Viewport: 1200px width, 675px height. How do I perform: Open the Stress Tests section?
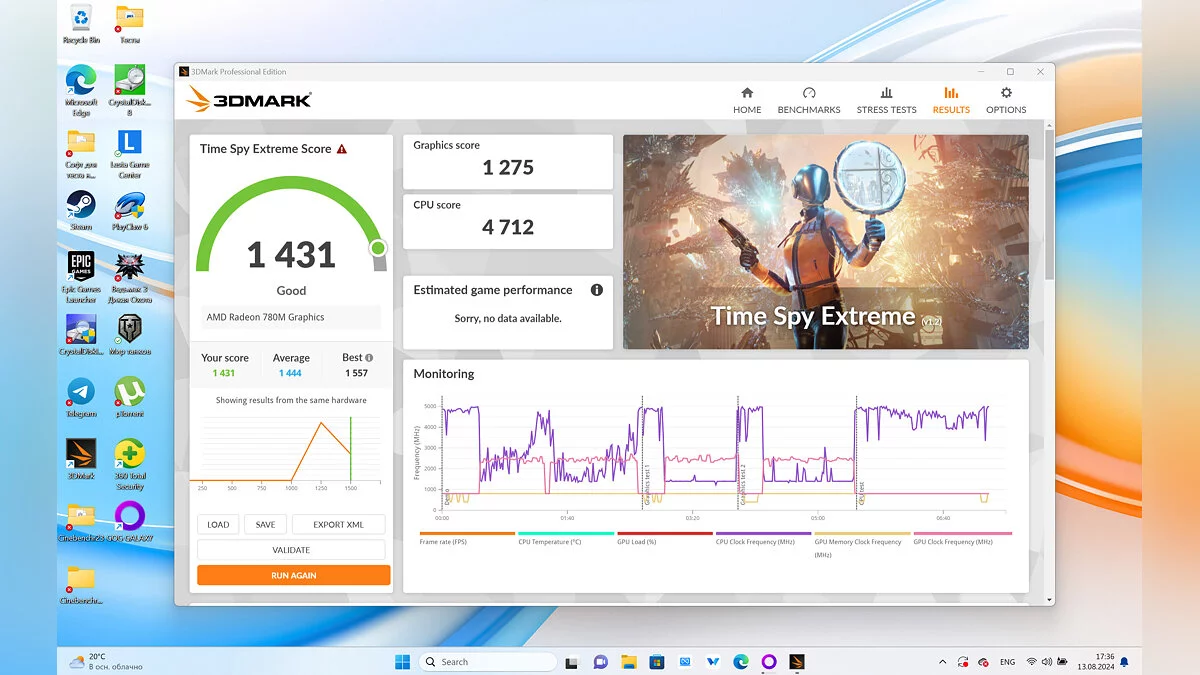(x=886, y=100)
